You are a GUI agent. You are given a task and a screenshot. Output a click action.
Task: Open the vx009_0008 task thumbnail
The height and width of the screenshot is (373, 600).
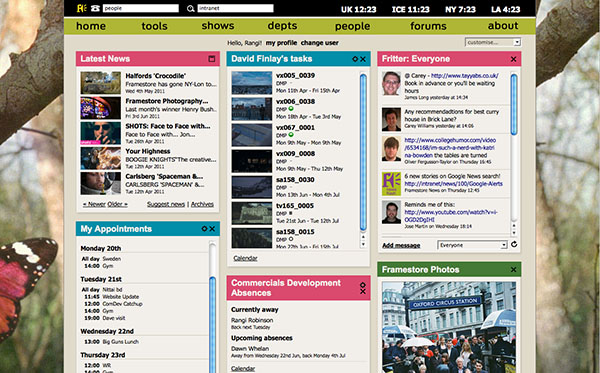coord(251,161)
